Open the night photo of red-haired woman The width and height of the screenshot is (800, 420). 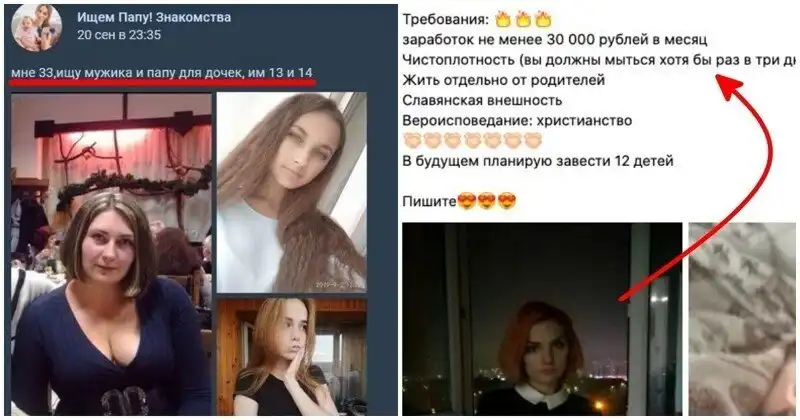542,319
